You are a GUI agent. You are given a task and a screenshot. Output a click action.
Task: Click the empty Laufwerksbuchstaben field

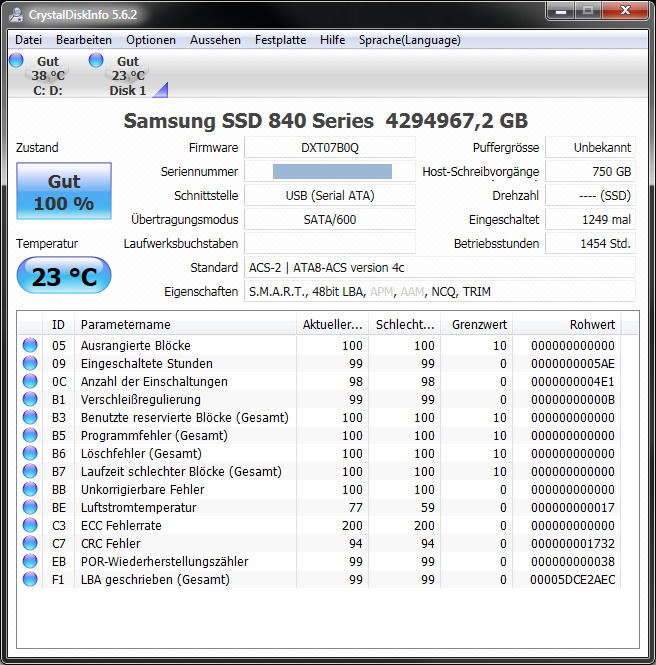click(330, 244)
